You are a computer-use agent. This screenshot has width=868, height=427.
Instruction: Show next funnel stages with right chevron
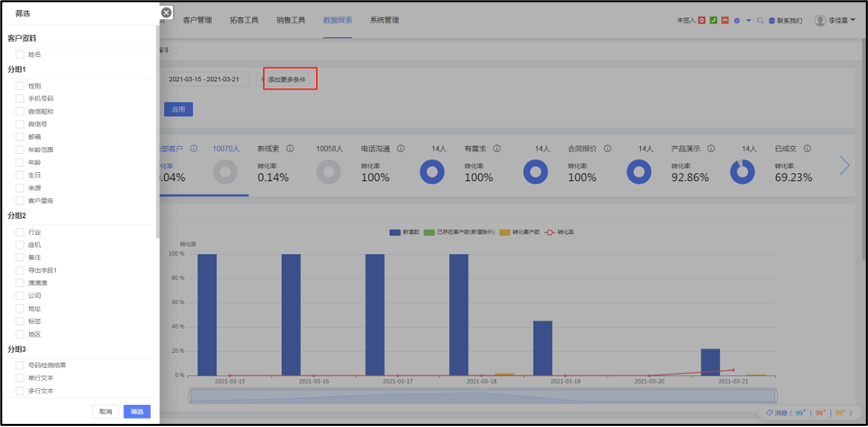[x=845, y=165]
